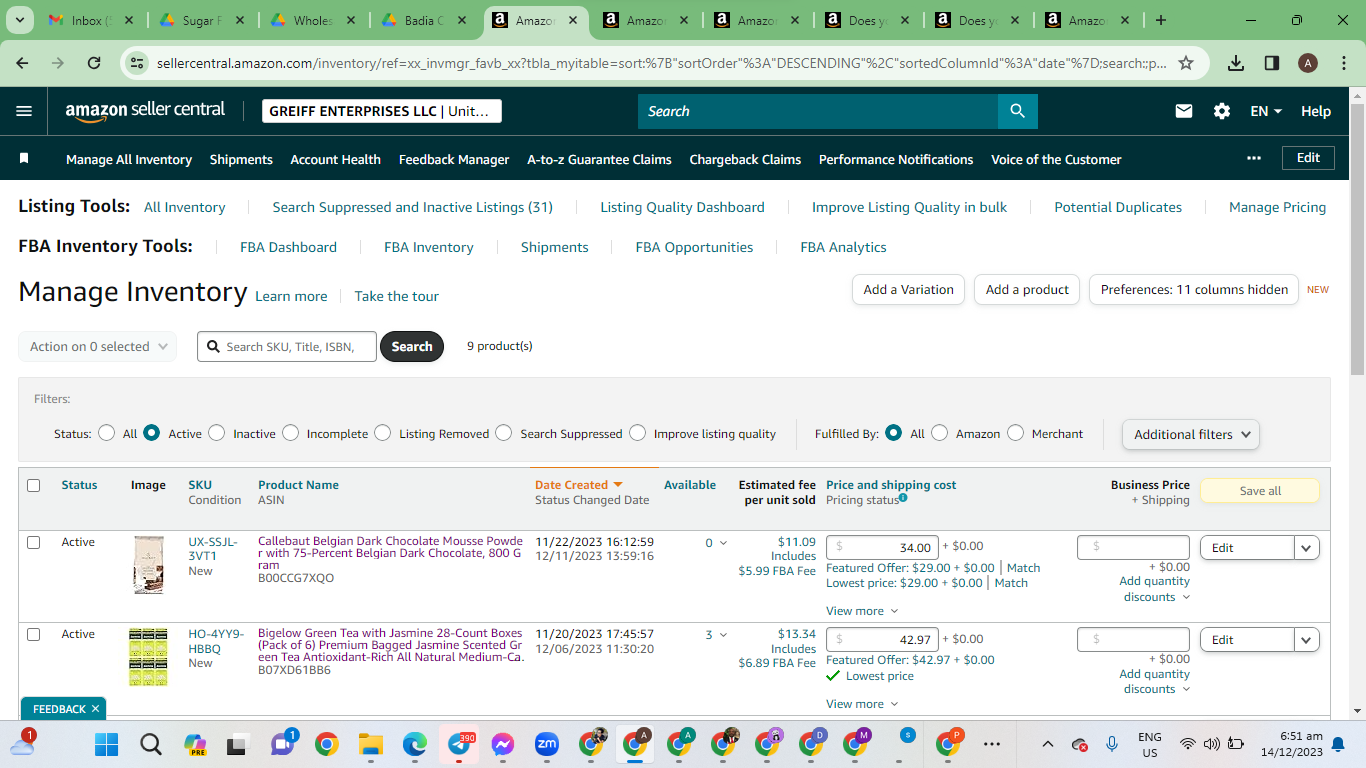Click the Amazon Seller Central logo

pyautogui.click(x=145, y=111)
